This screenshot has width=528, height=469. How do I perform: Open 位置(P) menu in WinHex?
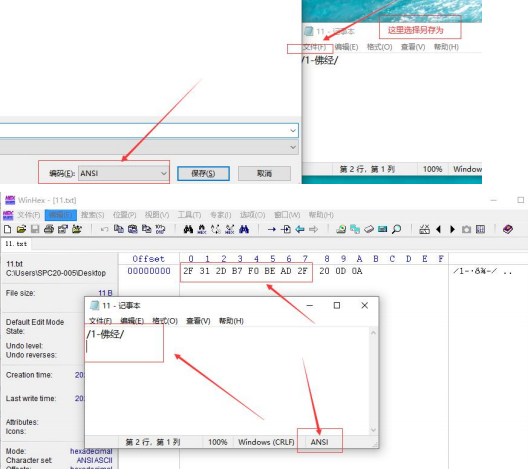(125, 215)
